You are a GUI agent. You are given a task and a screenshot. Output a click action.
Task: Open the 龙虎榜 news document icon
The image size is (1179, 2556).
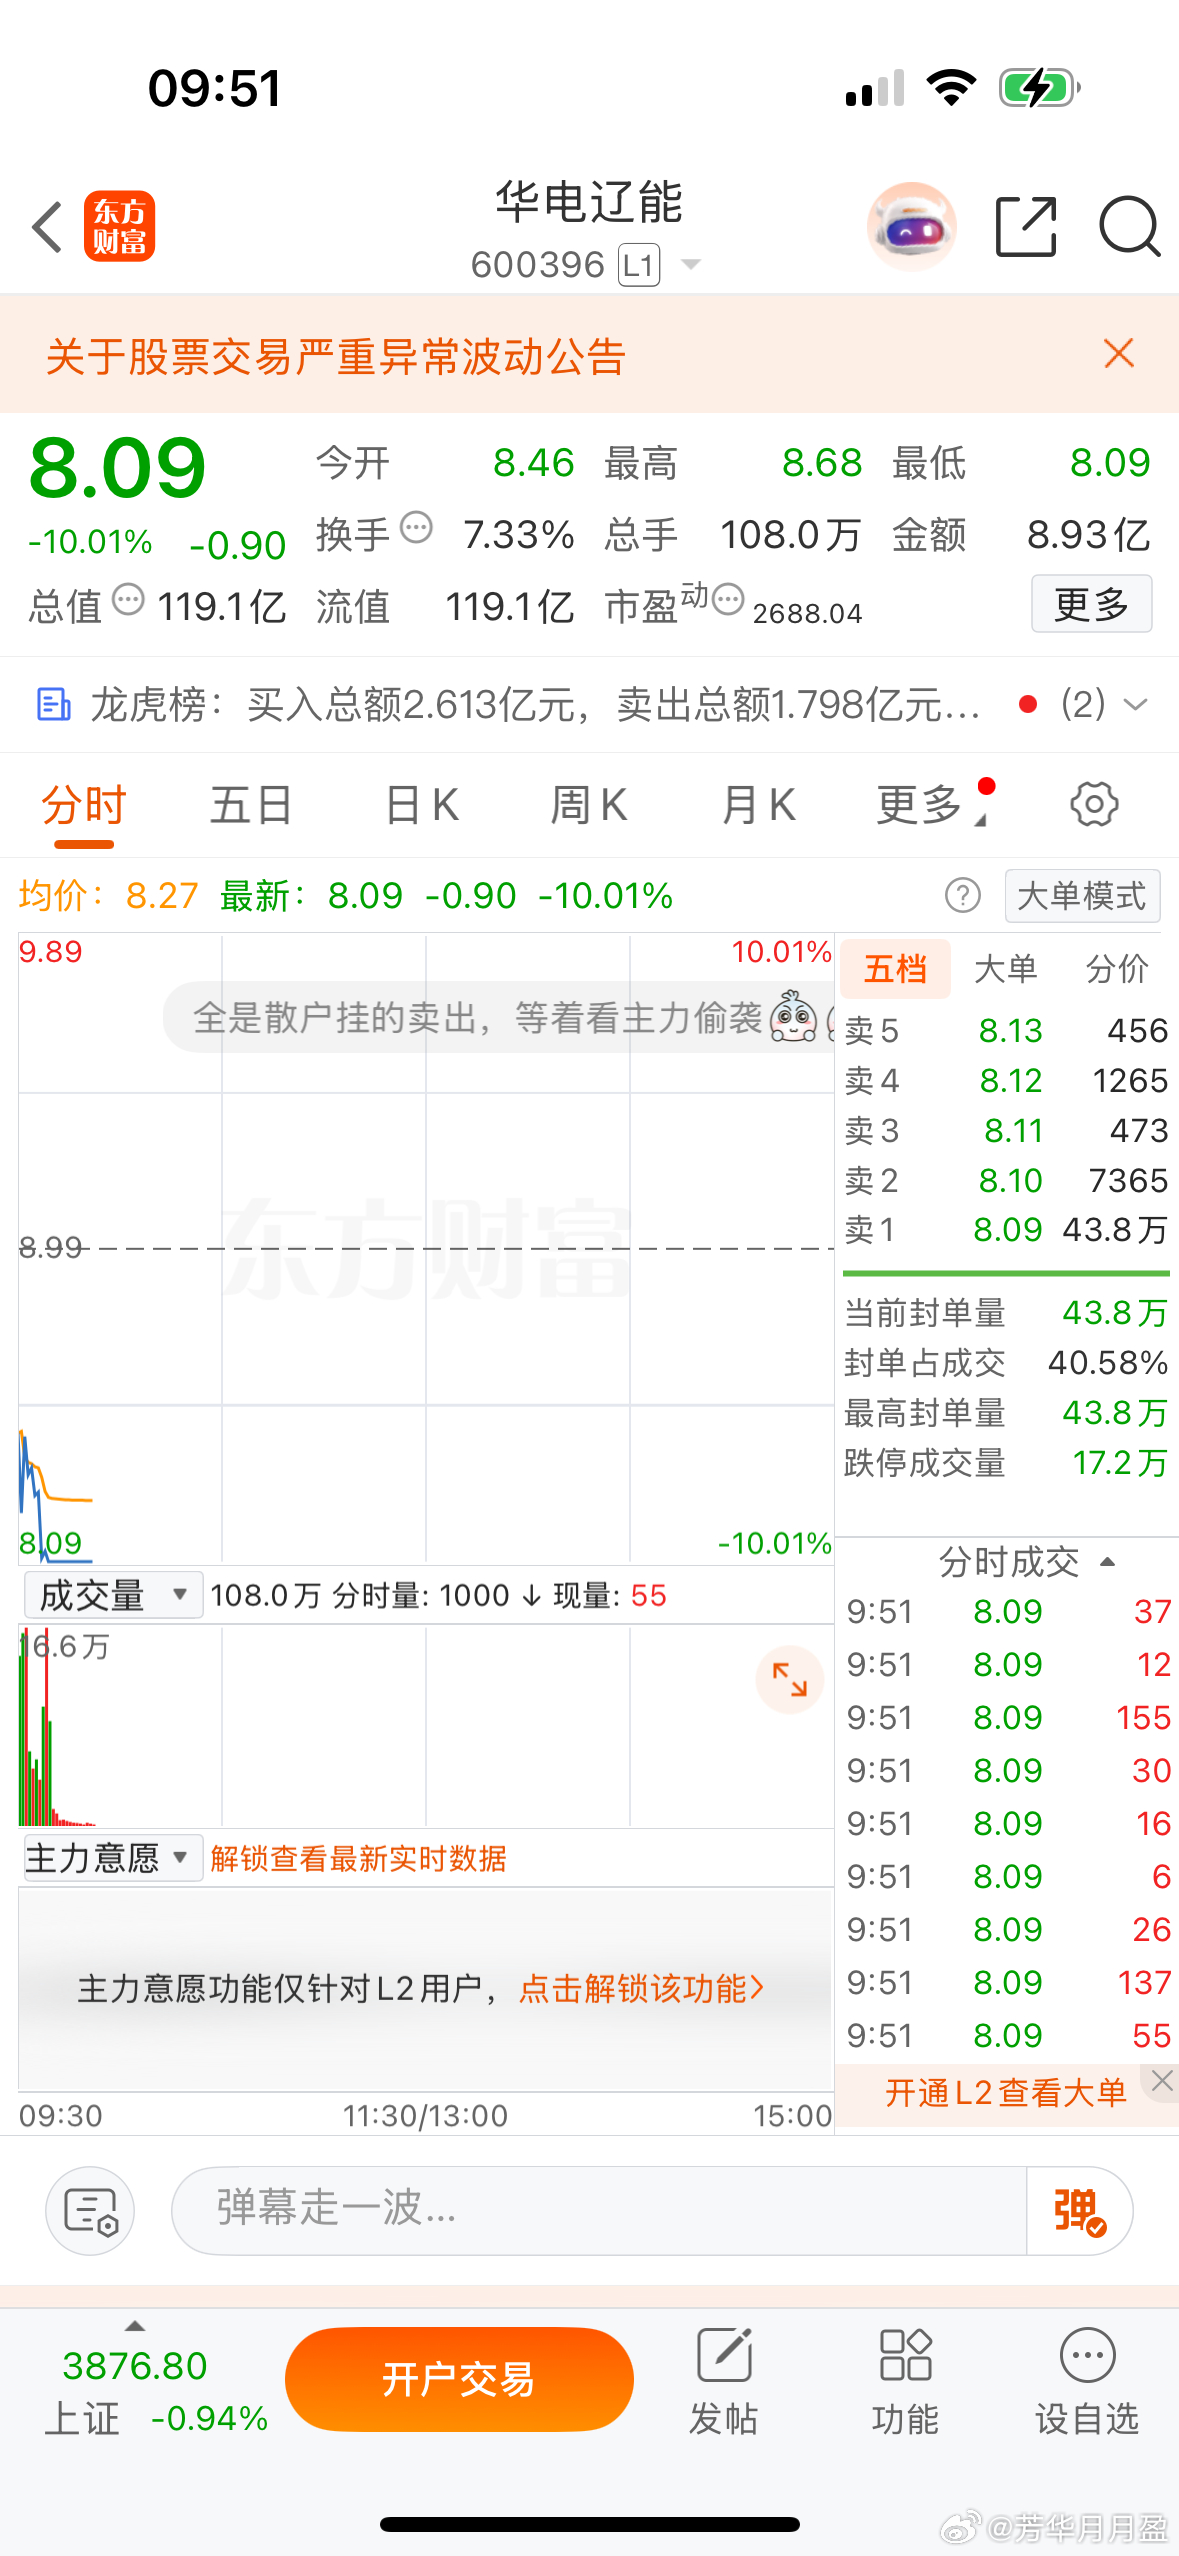53,704
